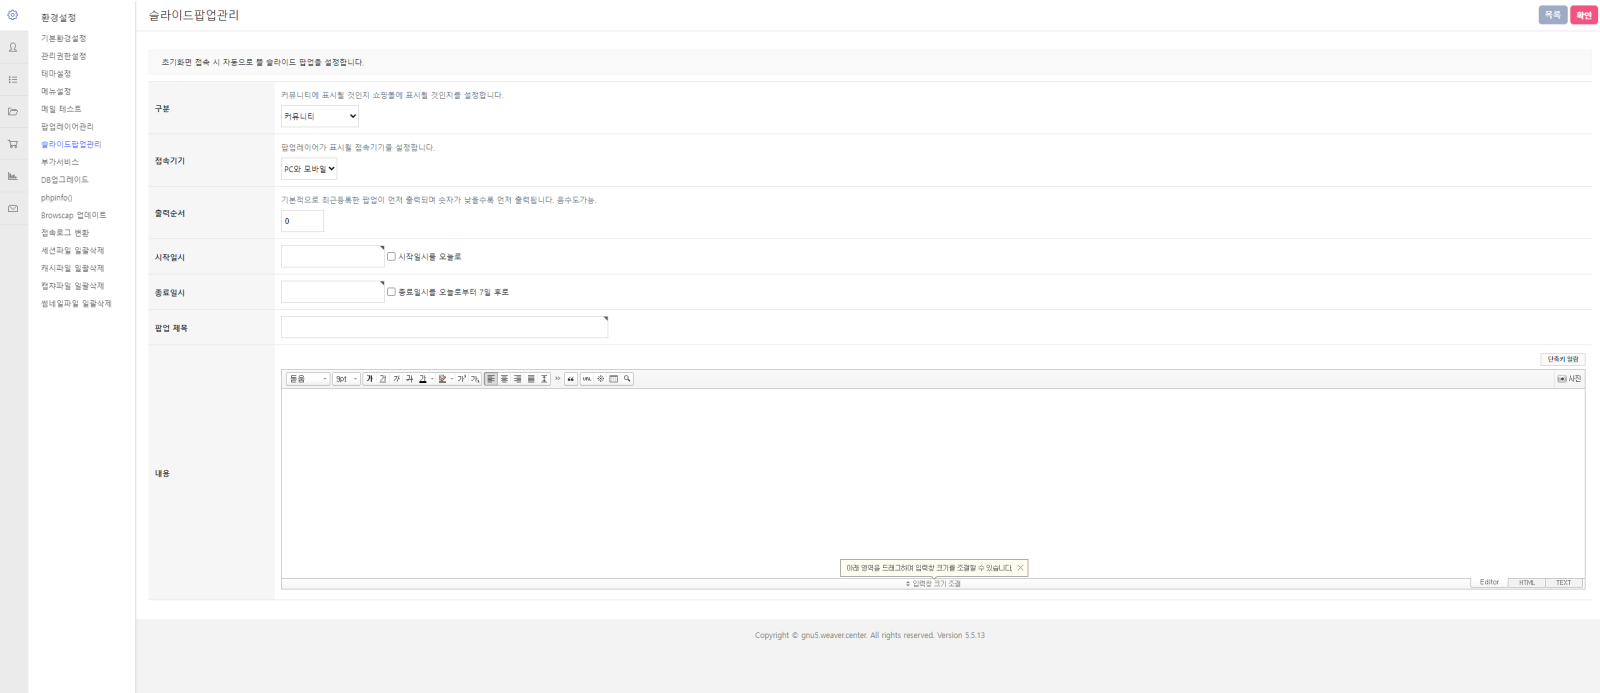1600x693 pixels.
Task: Click the find magnifier icon in editor toolbar
Action: pos(627,379)
